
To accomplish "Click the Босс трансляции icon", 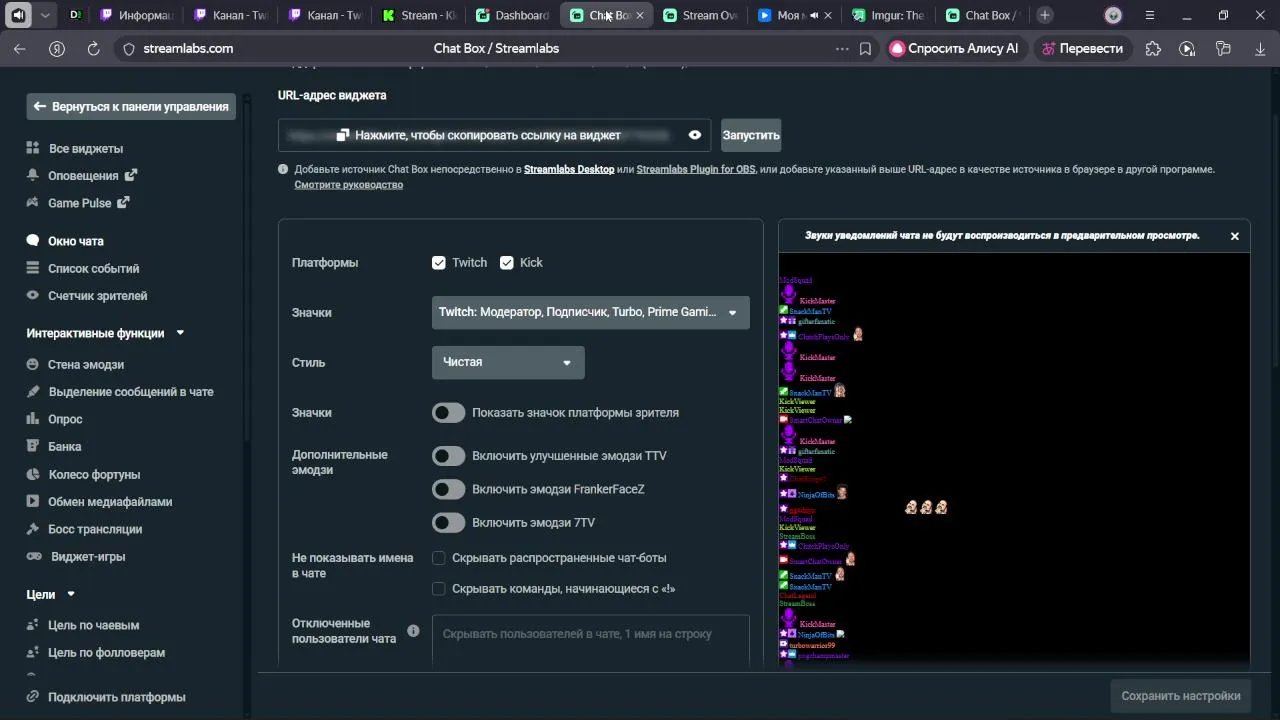I will 33,529.
